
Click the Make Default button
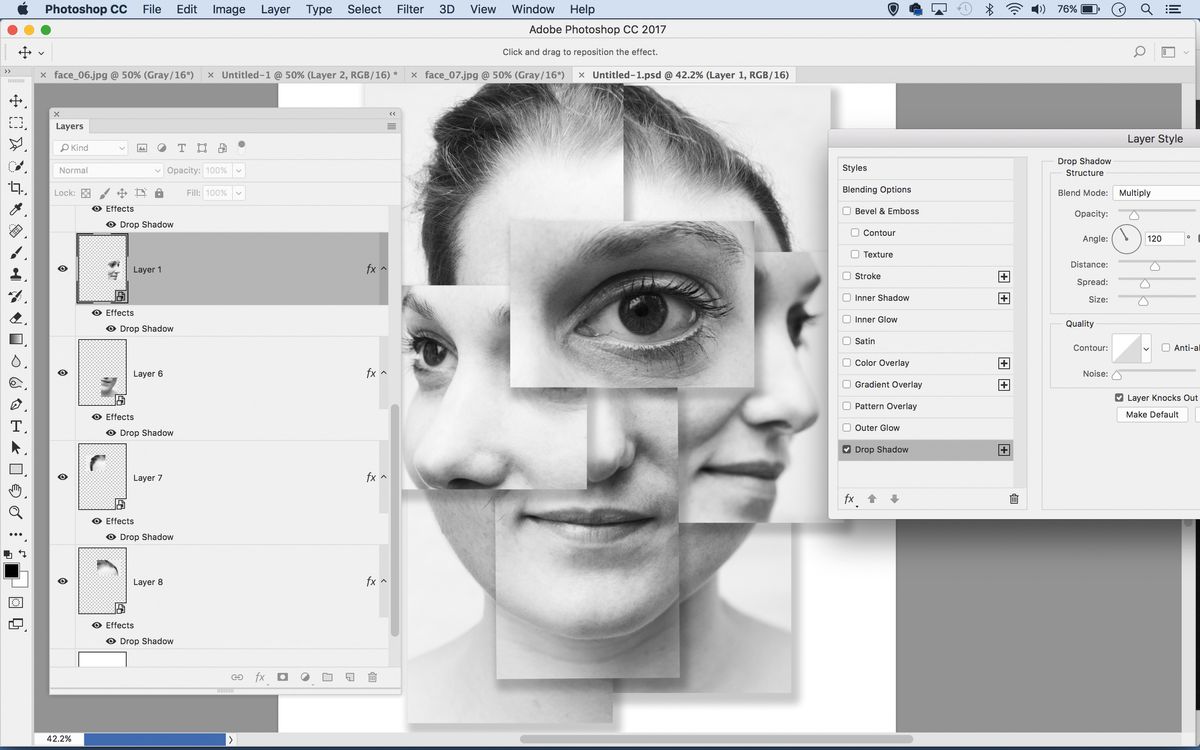[1151, 414]
